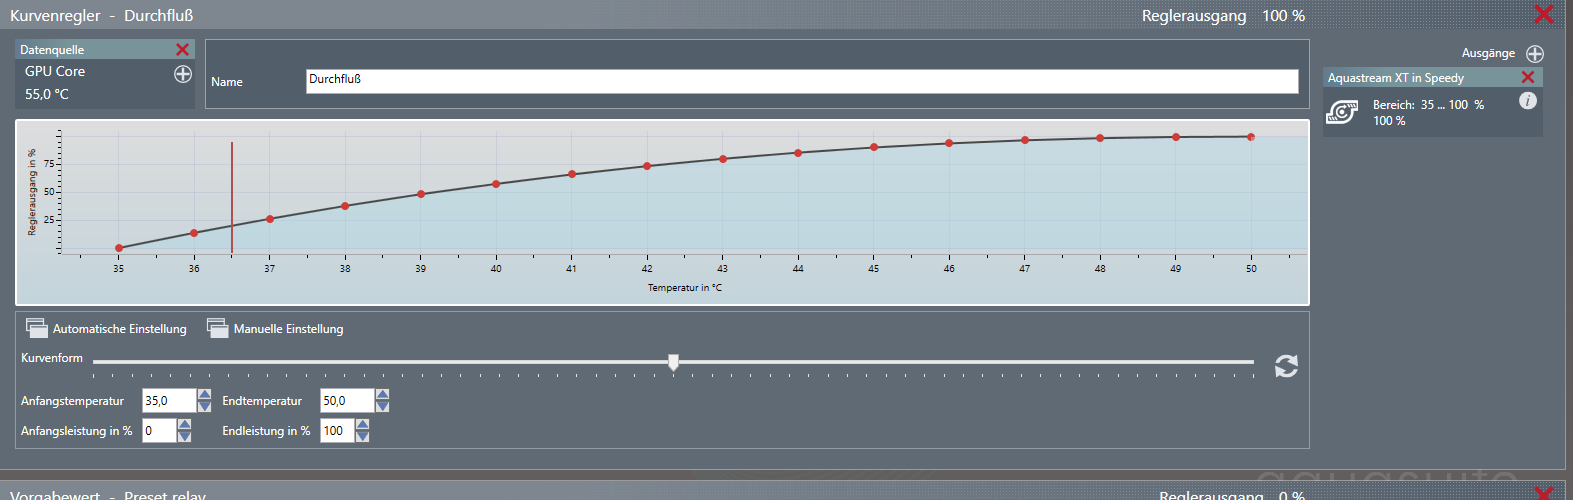Click the Temperatur in °C axis label
Screen dimensions: 1573x500
[685, 288]
